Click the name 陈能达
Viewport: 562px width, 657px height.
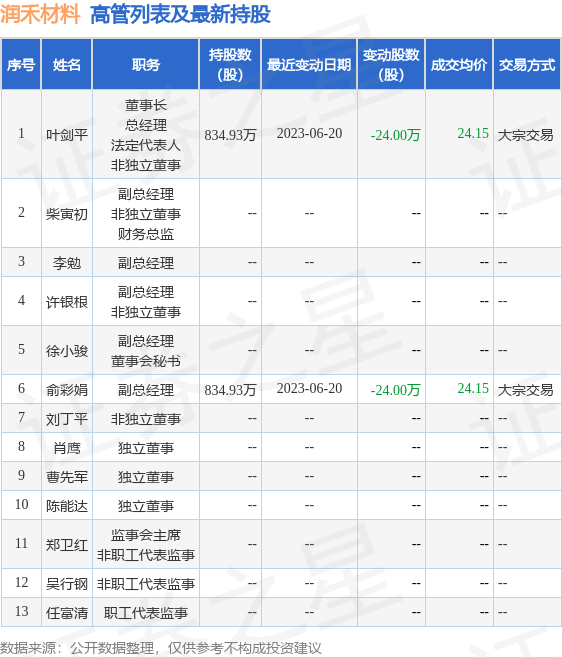pos(67,506)
